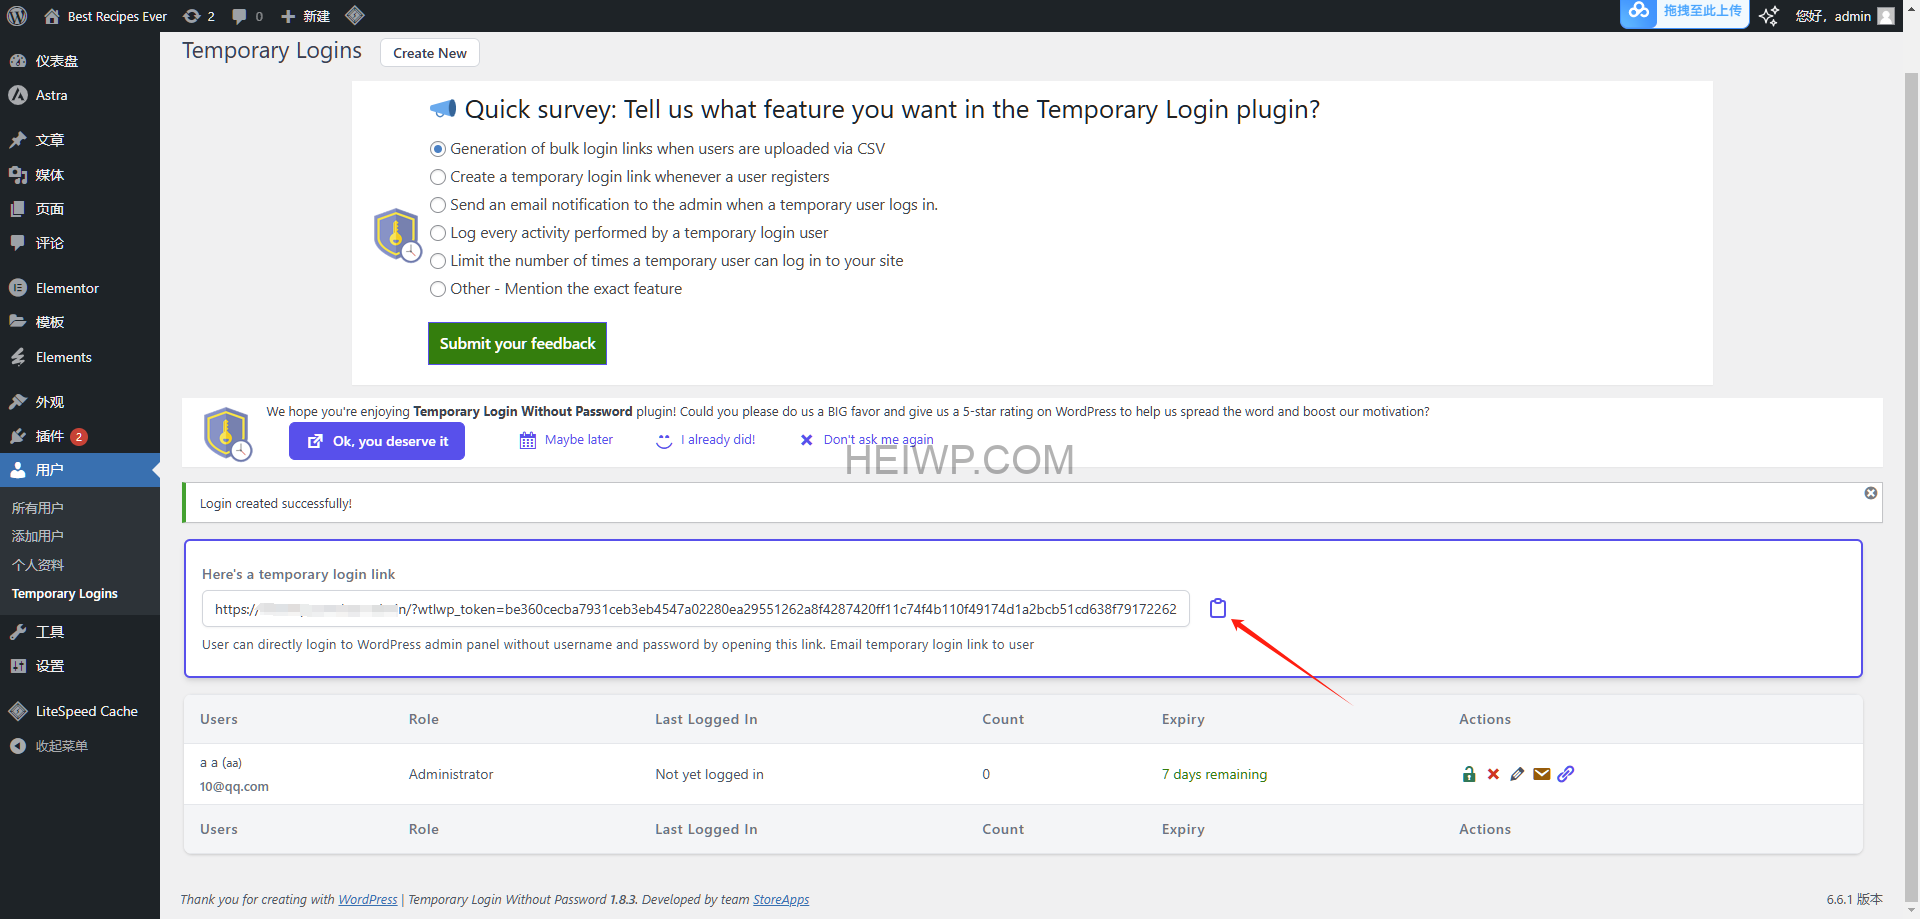The height and width of the screenshot is (919, 1920).
Task: Delete temporary user with red X icon
Action: pyautogui.click(x=1493, y=774)
